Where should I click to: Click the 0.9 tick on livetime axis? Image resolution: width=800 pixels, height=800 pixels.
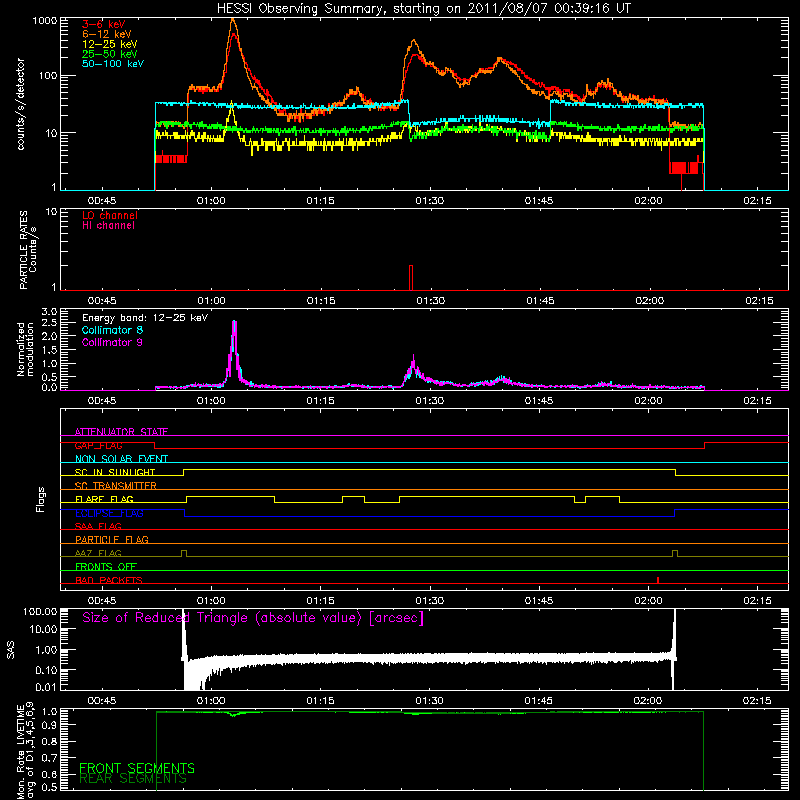coord(51,726)
